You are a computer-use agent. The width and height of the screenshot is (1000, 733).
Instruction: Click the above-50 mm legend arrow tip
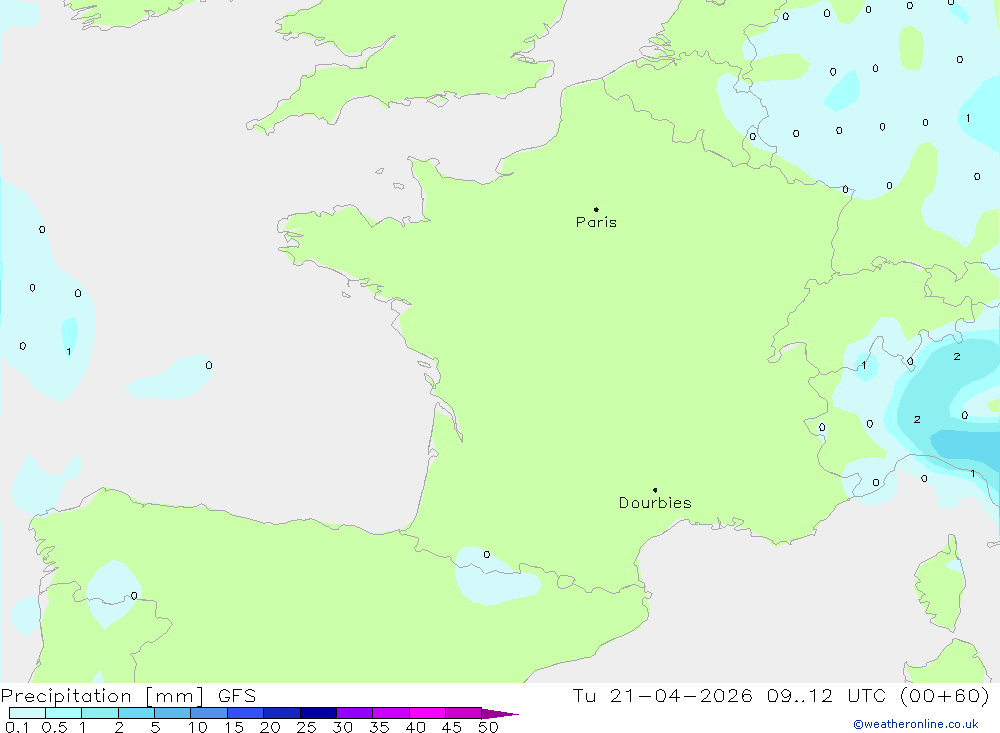click(500, 713)
